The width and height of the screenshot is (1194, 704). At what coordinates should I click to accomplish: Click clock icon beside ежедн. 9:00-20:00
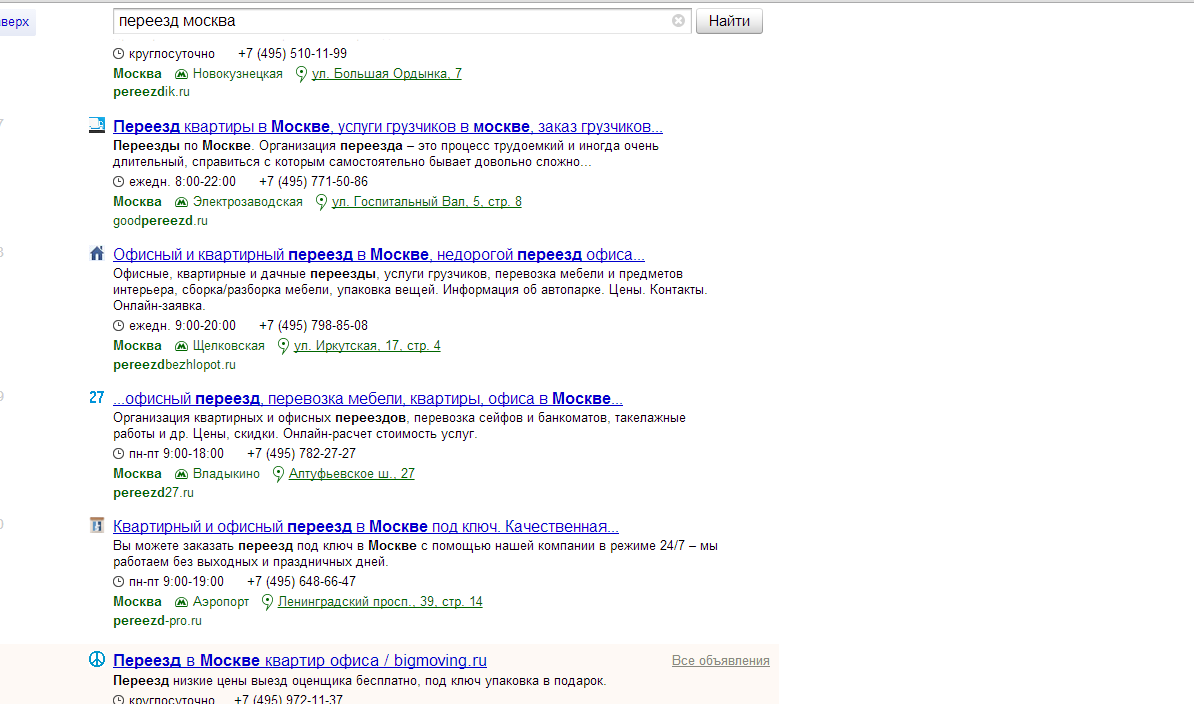(118, 325)
